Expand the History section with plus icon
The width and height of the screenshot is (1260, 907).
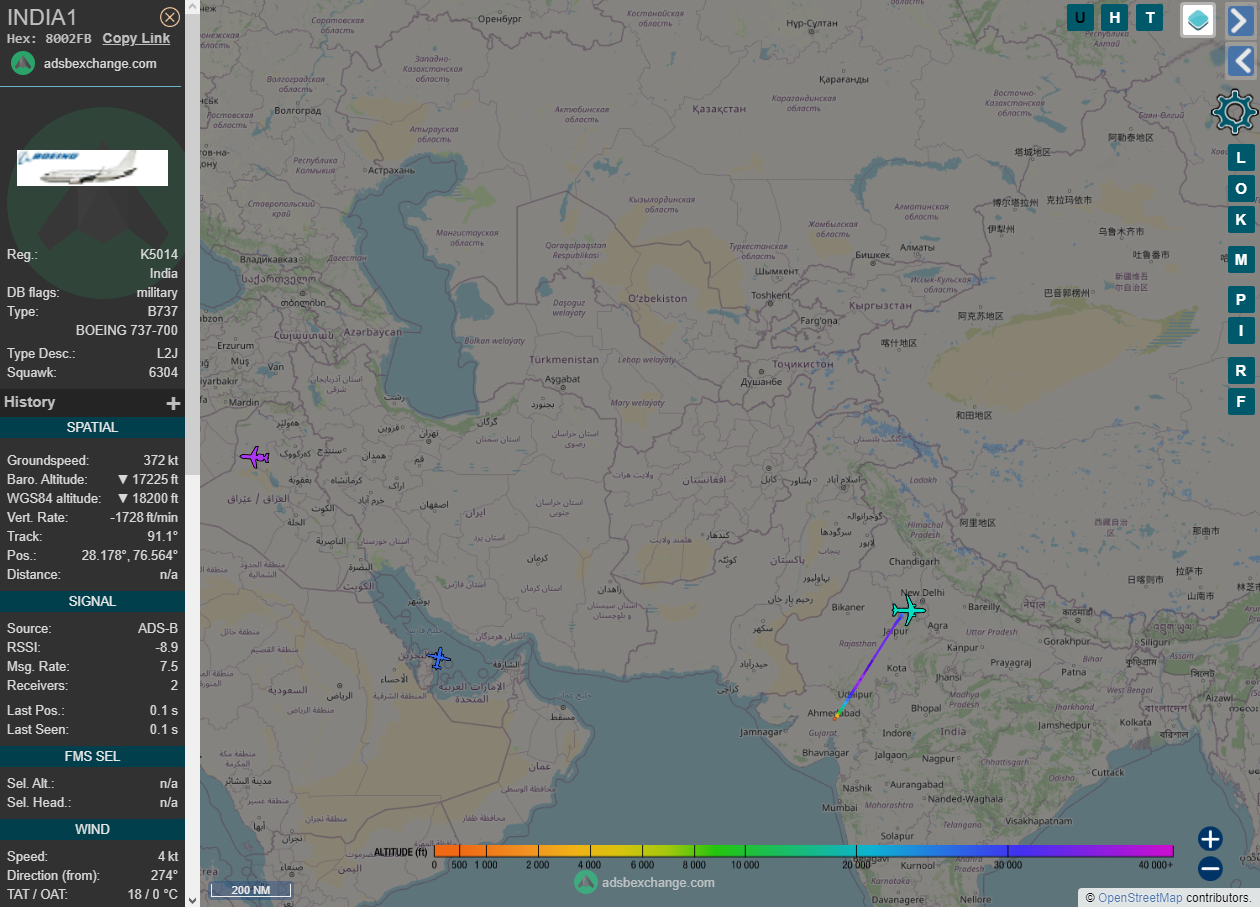coord(173,403)
